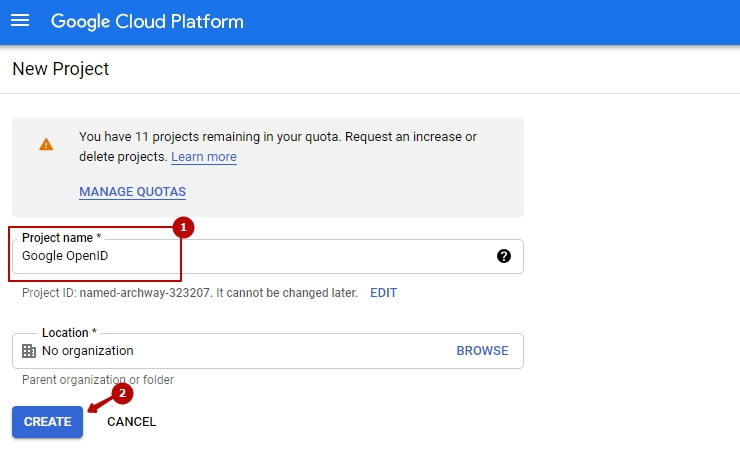Click EDIT next to the Project ID

pos(383,293)
